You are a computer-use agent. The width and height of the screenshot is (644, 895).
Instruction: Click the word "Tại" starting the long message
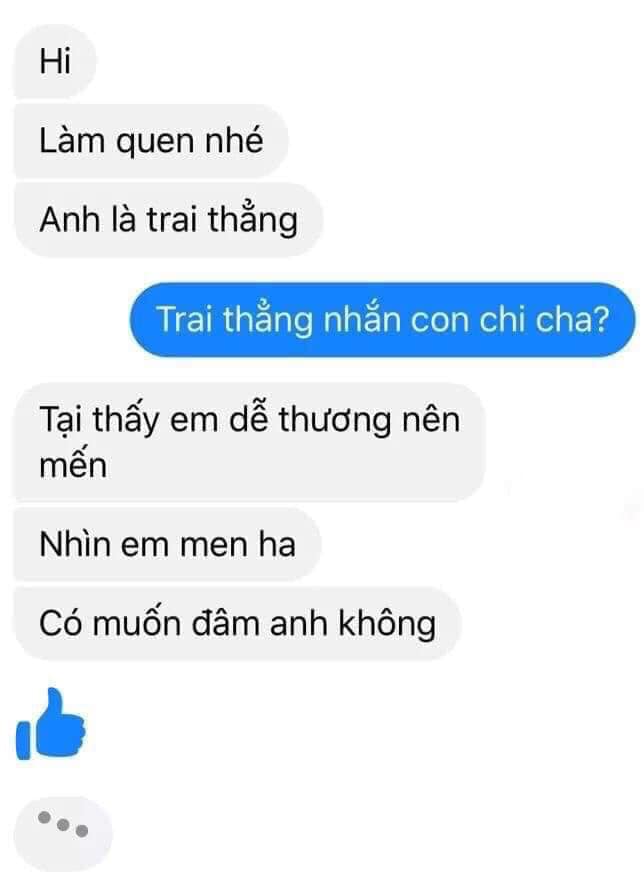tap(61, 421)
